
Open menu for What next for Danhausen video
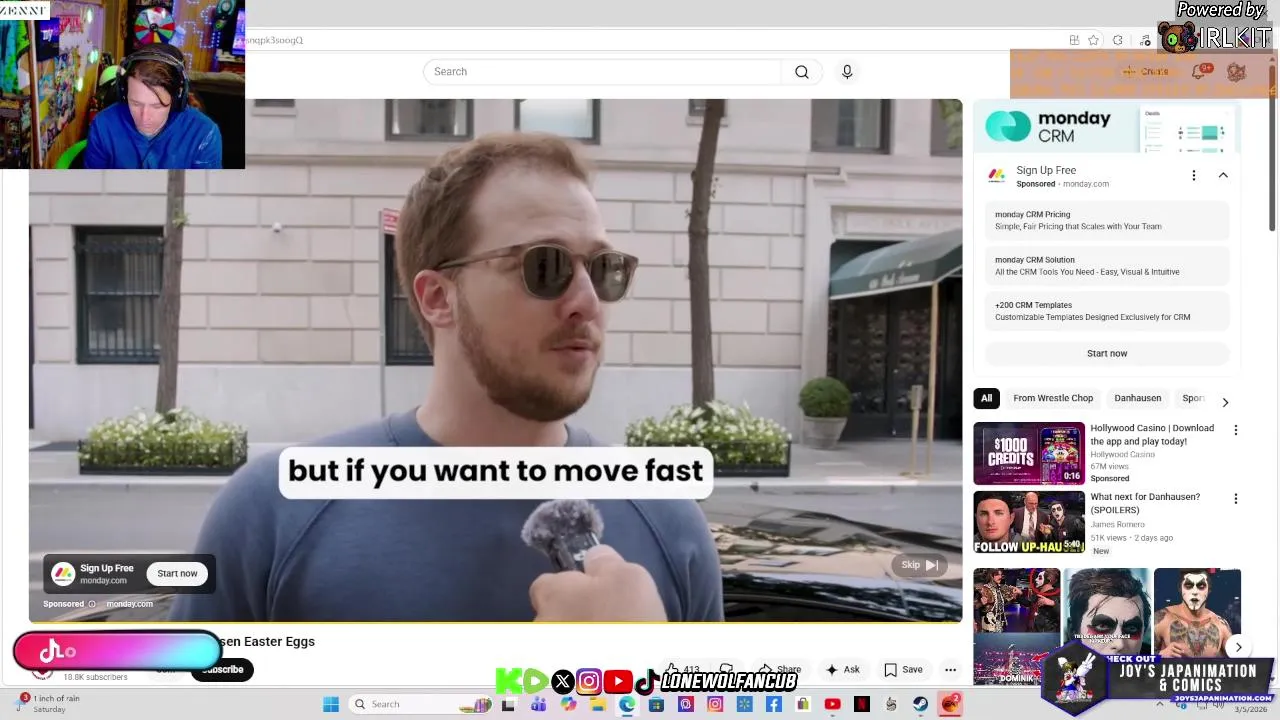1235,499
